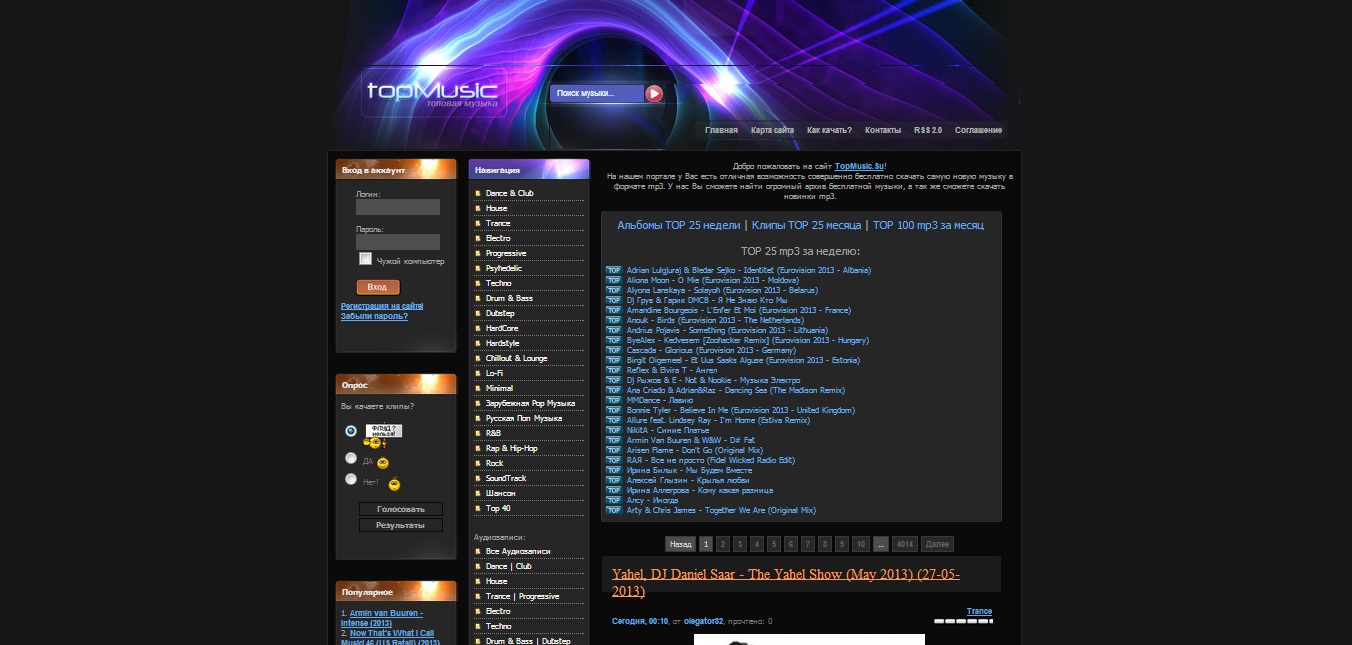
Task: Click the folder icon beside Drum & Bass
Action: pos(478,298)
